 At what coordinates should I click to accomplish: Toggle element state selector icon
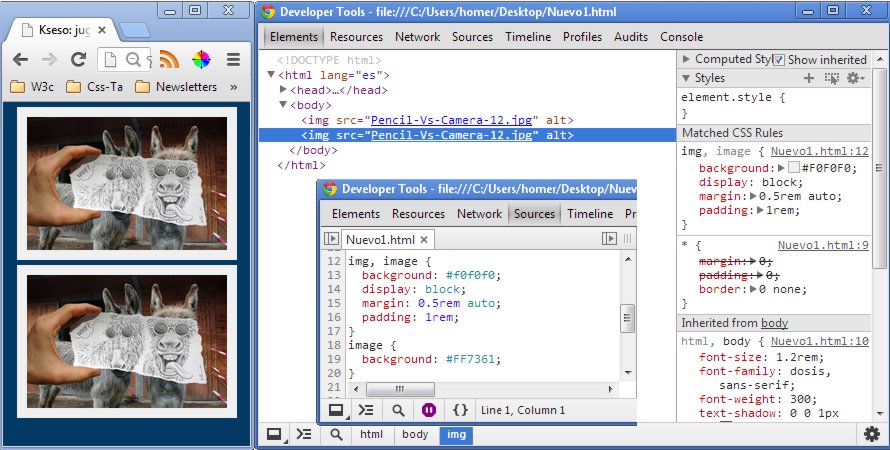(x=832, y=78)
